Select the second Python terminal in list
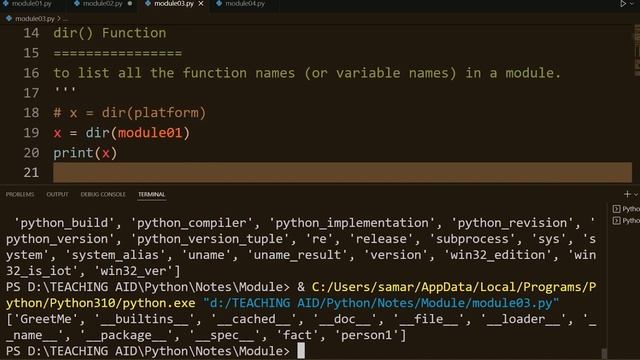The width and height of the screenshot is (640, 360). 626,221
